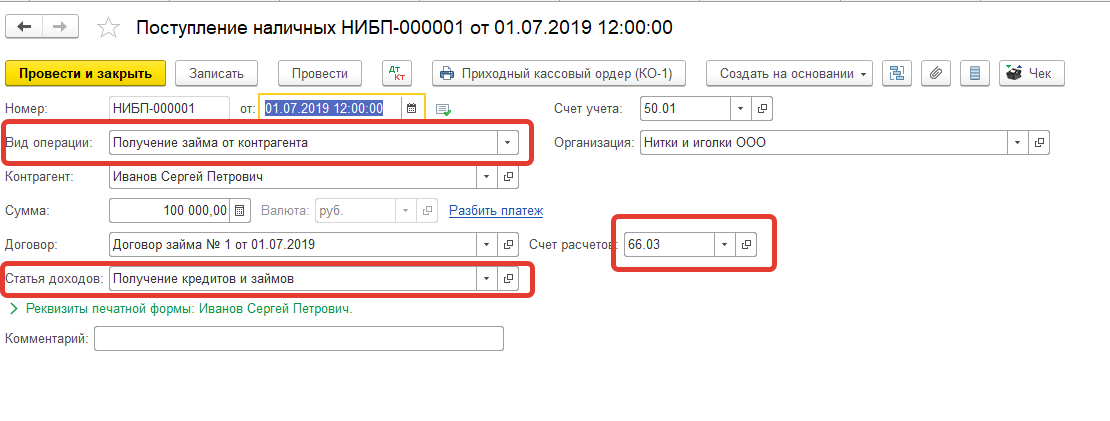Image resolution: width=1110 pixels, height=421 pixels.
Task: Click the empty Комментарий field
Action: pos(299,338)
